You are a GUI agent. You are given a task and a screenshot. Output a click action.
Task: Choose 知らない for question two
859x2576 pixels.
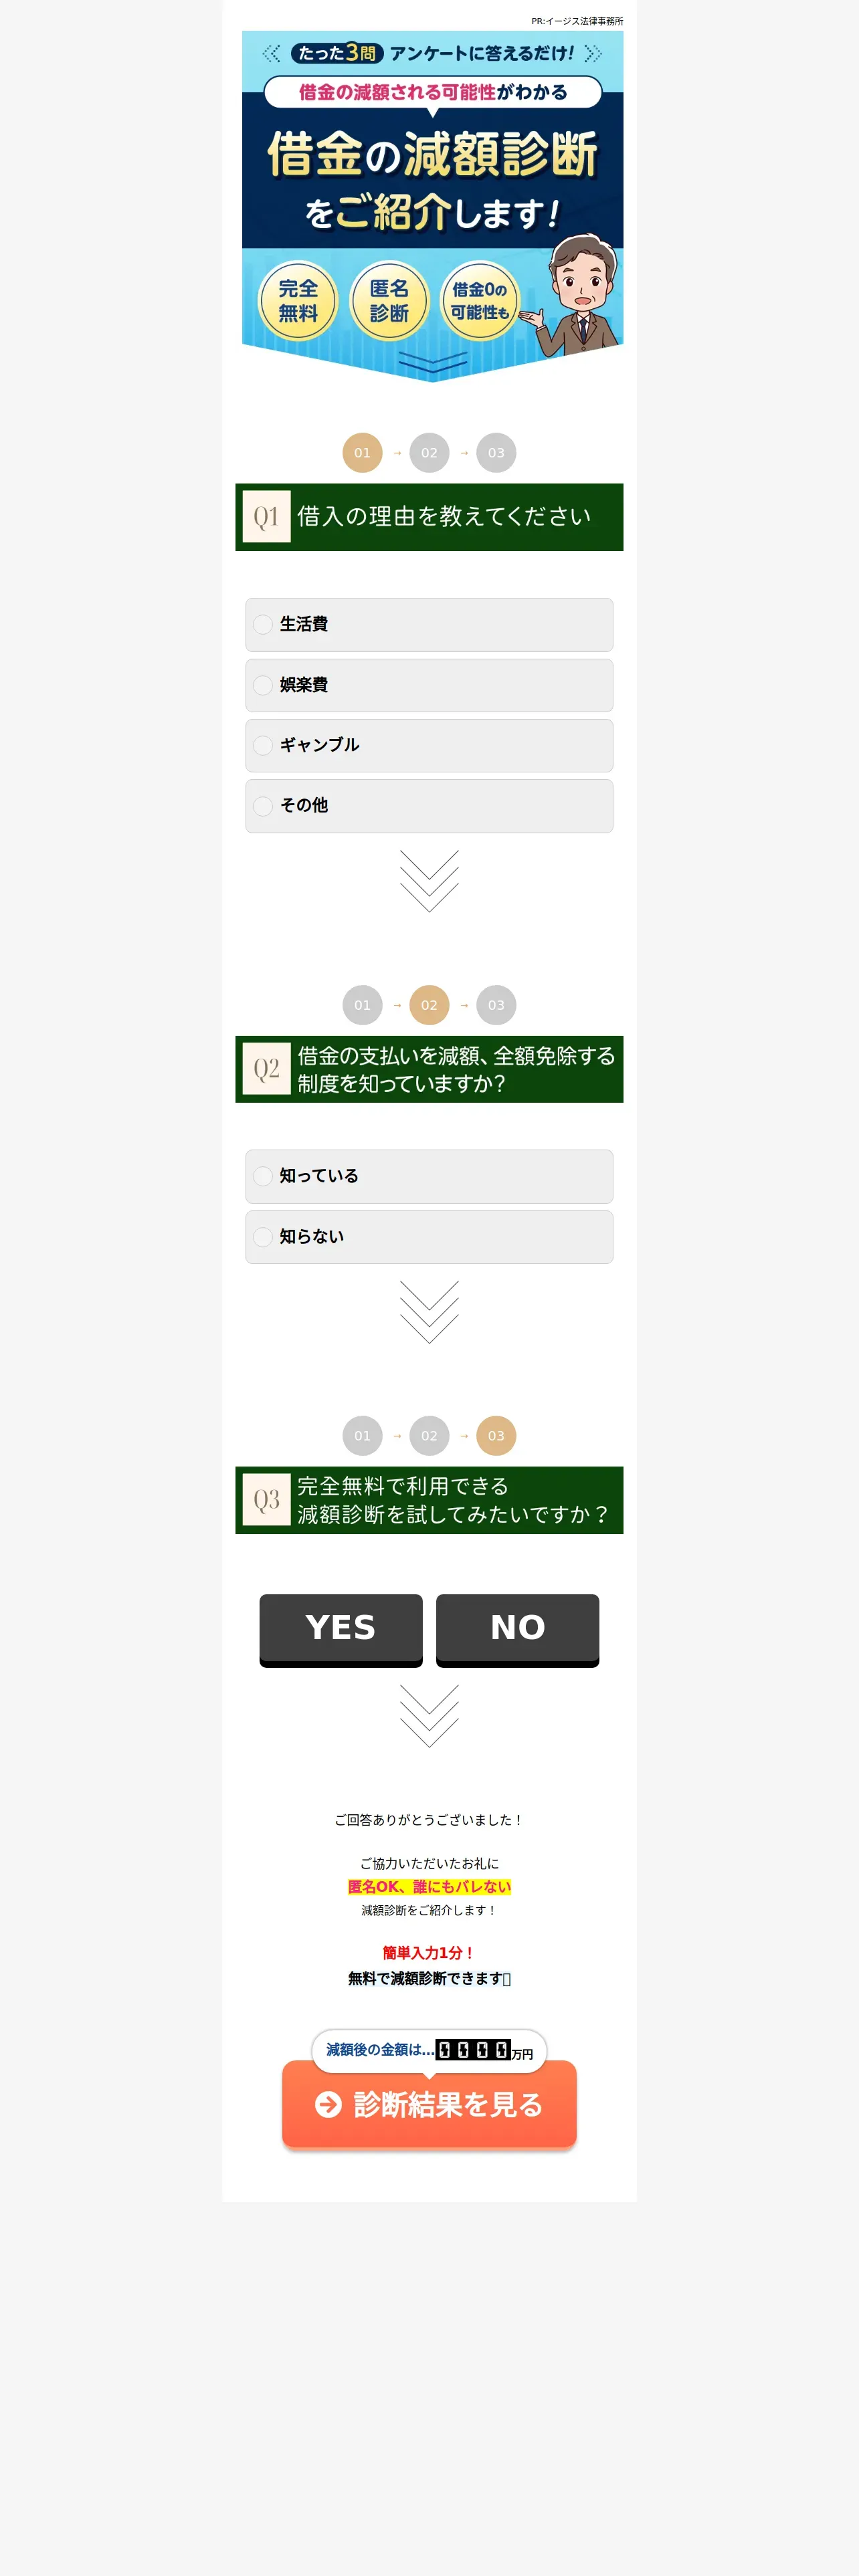tap(429, 1237)
